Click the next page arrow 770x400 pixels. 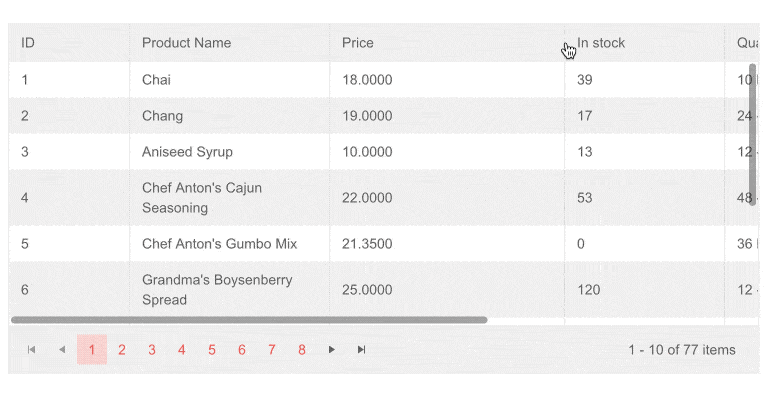click(332, 350)
